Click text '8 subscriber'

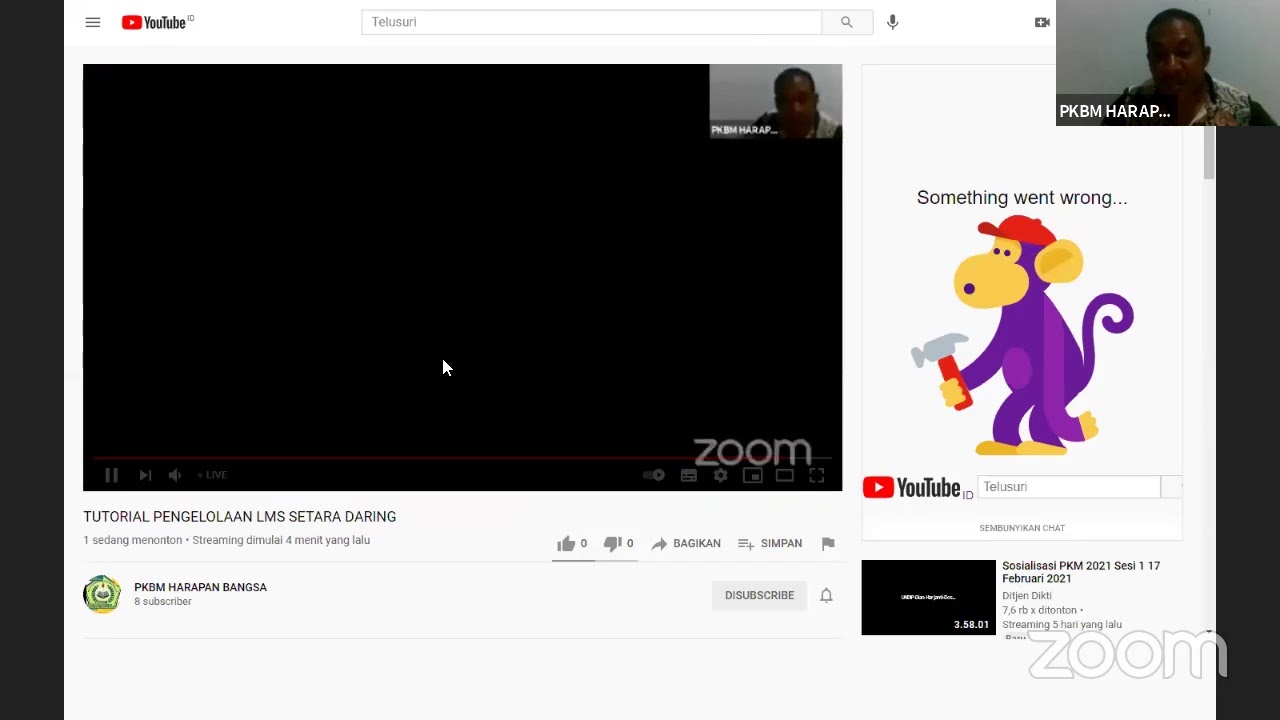point(163,602)
